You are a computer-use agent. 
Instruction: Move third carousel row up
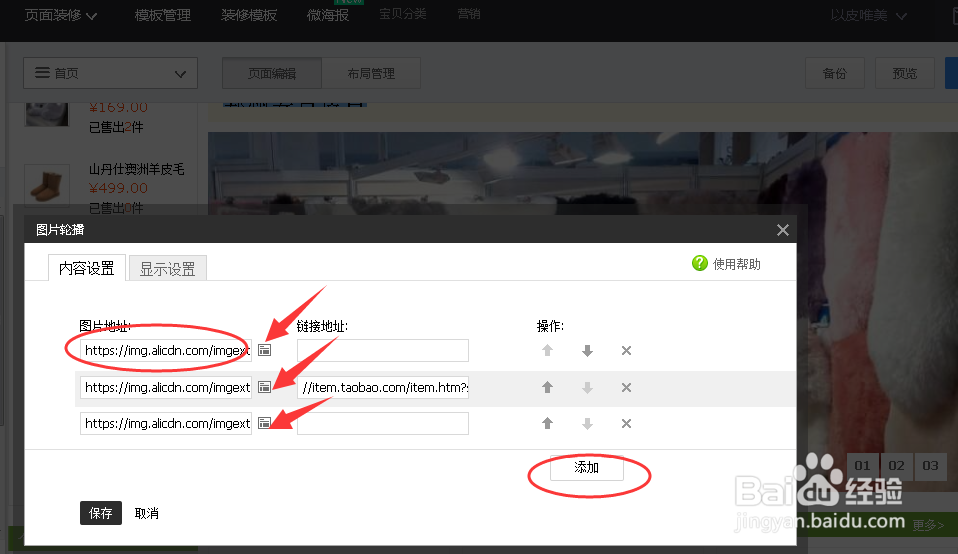point(547,423)
